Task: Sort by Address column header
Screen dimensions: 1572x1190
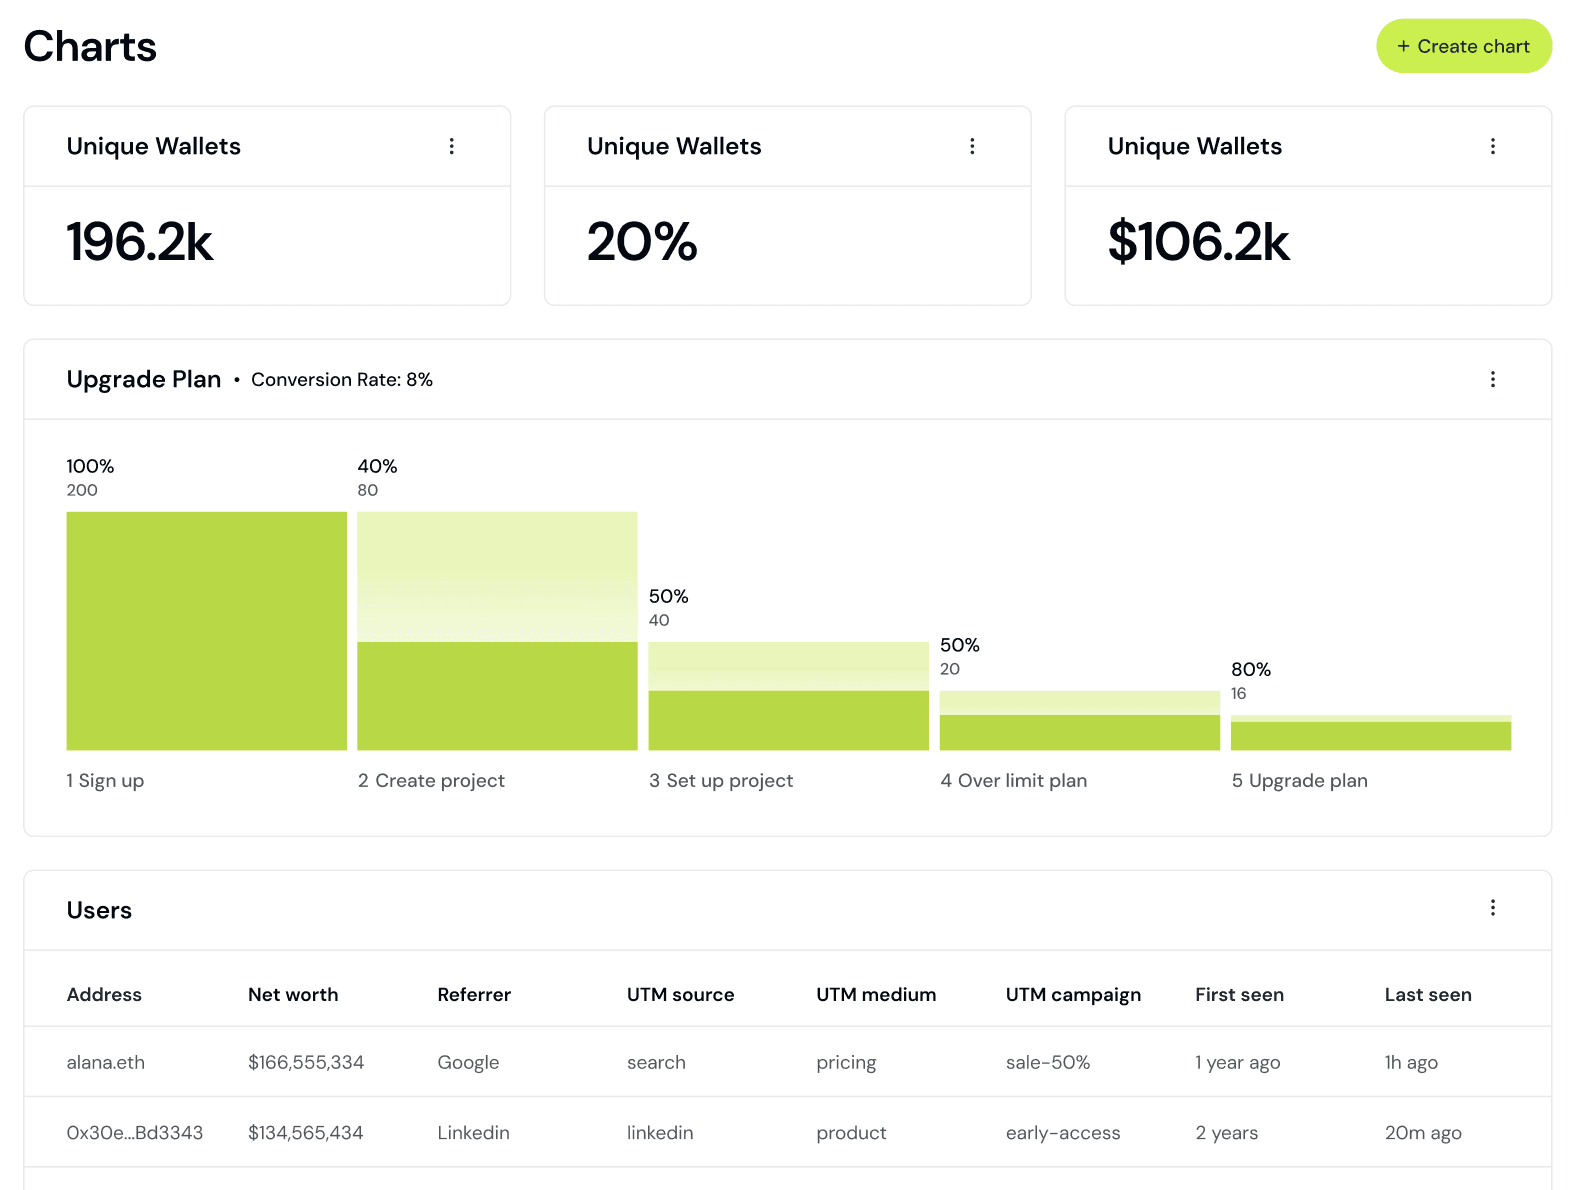Action: click(x=104, y=995)
